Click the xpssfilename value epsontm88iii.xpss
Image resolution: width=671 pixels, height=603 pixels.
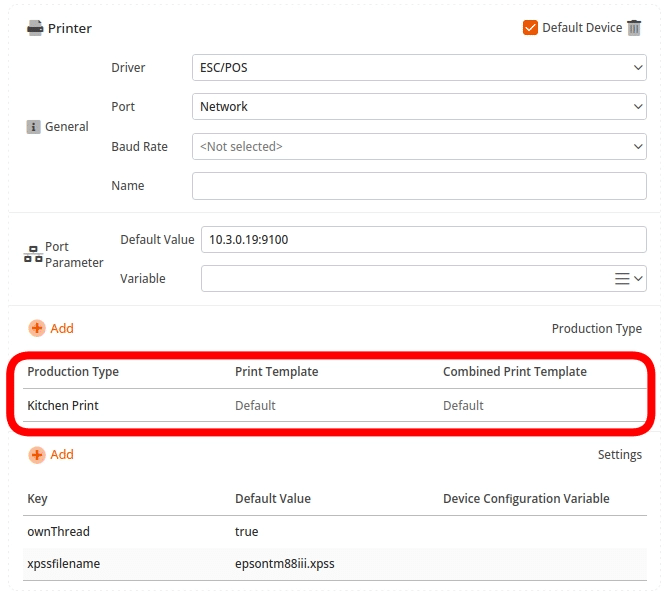(x=284, y=564)
